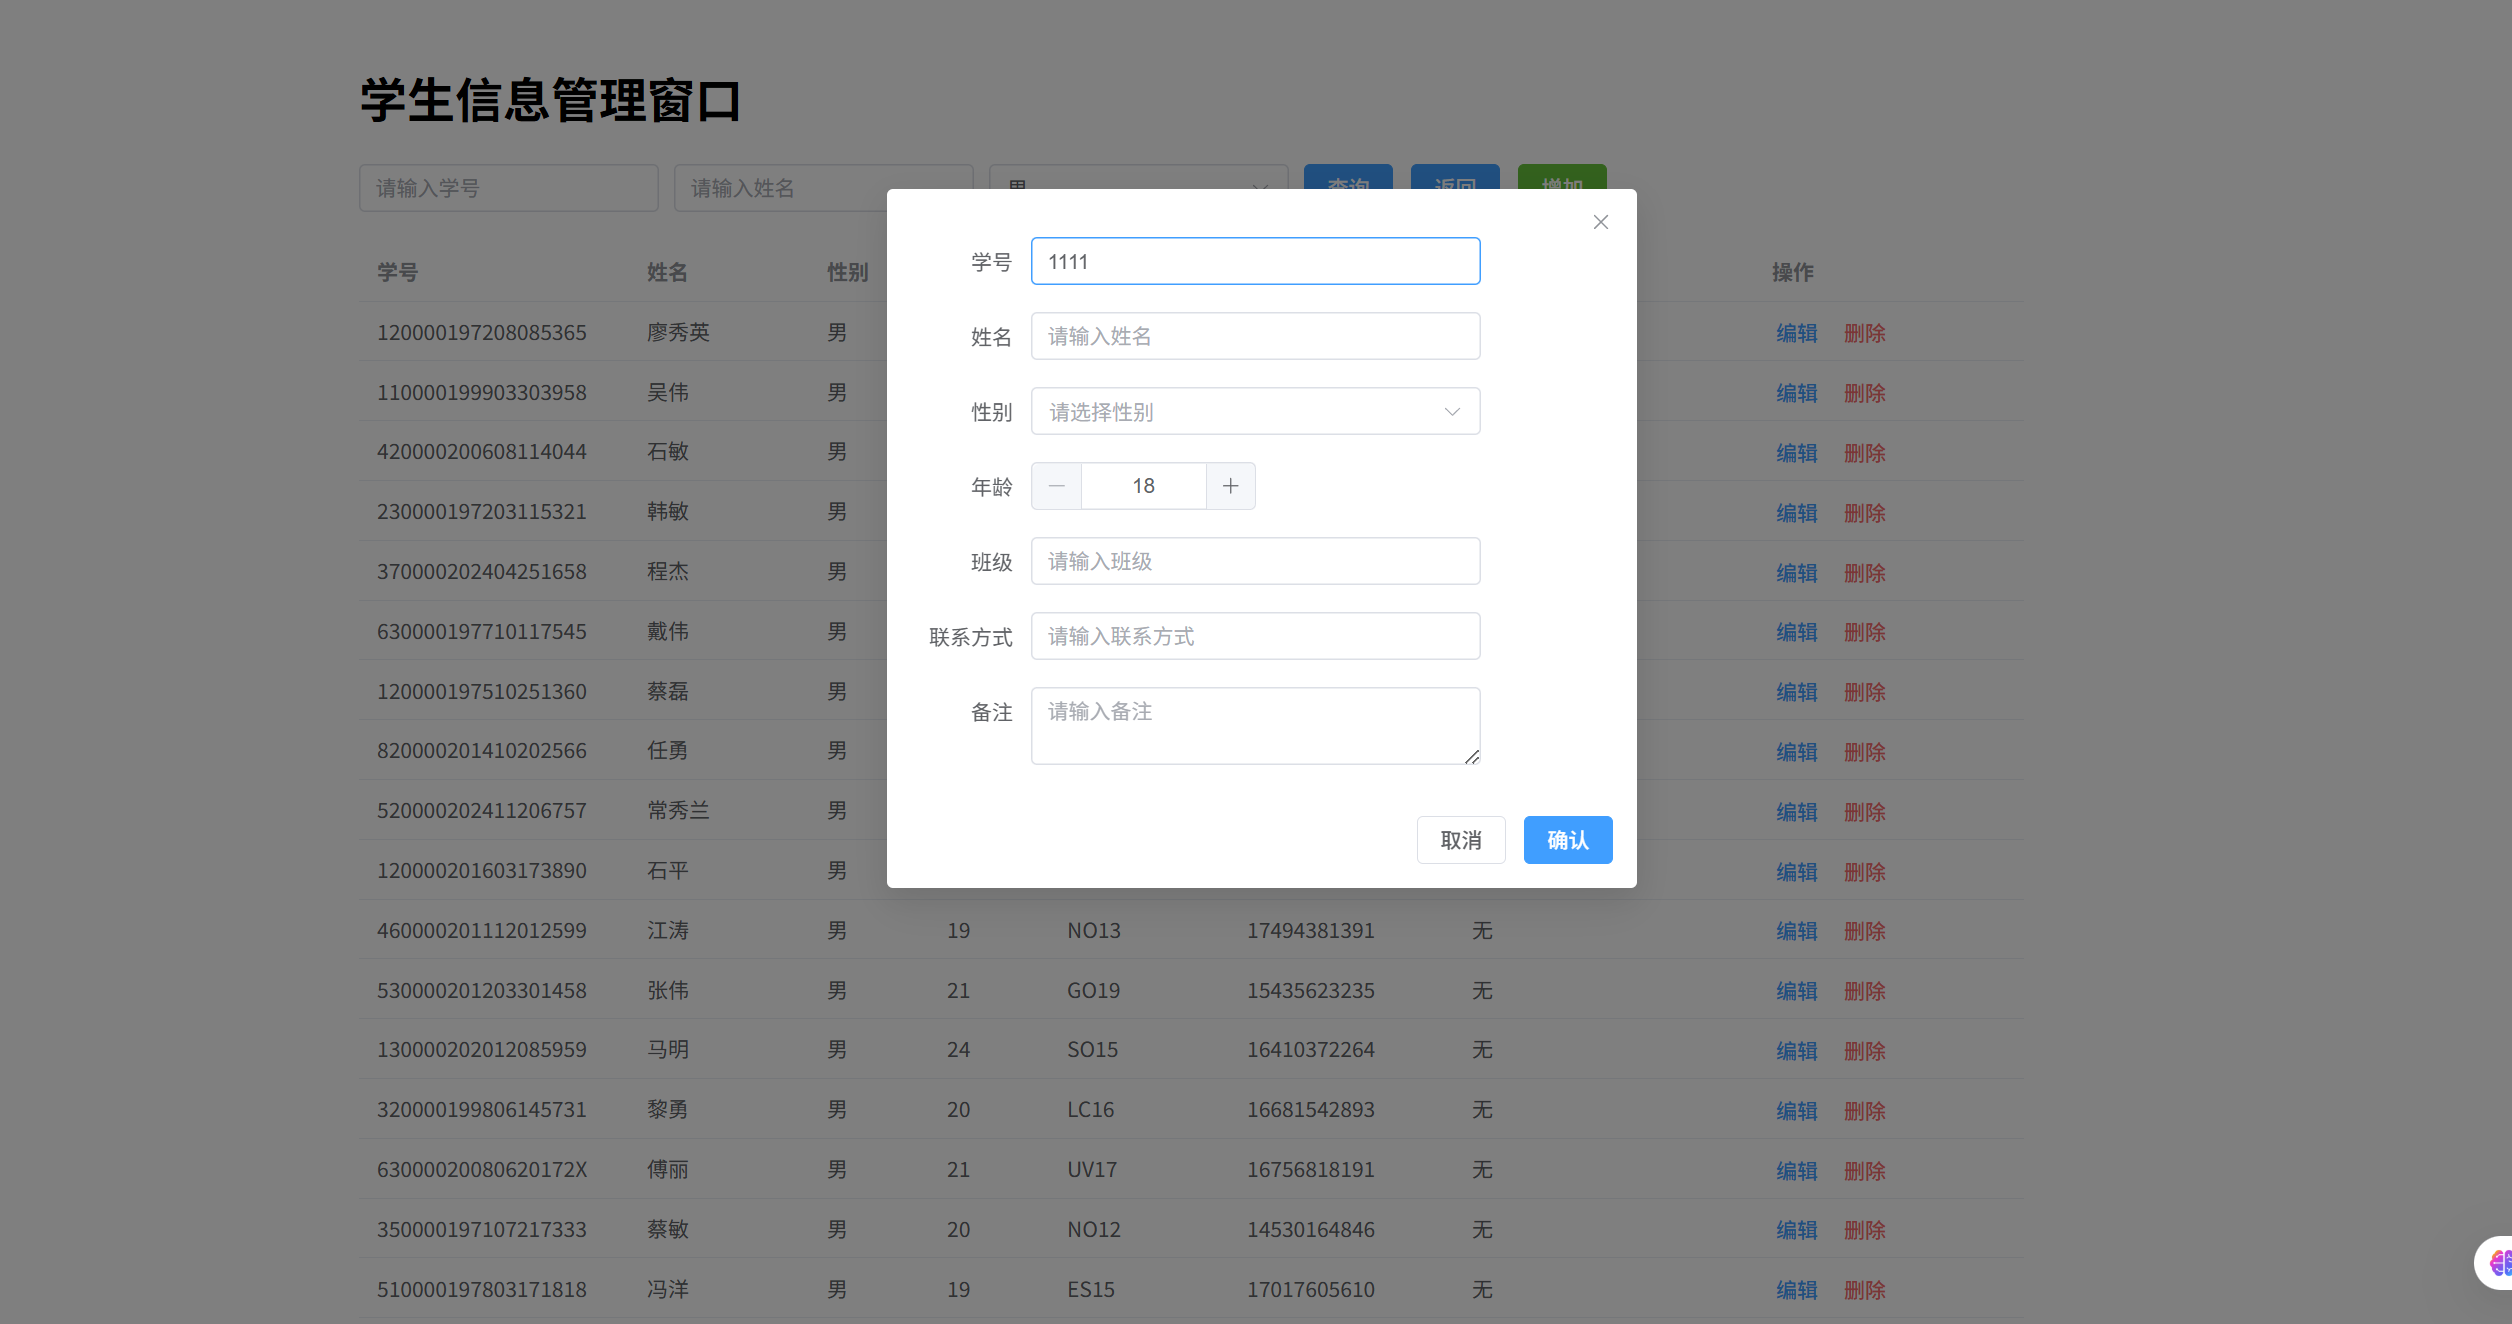Click the 请输入姓名 input in the dialog
Screen dimensions: 2512x1324
tap(1254, 336)
